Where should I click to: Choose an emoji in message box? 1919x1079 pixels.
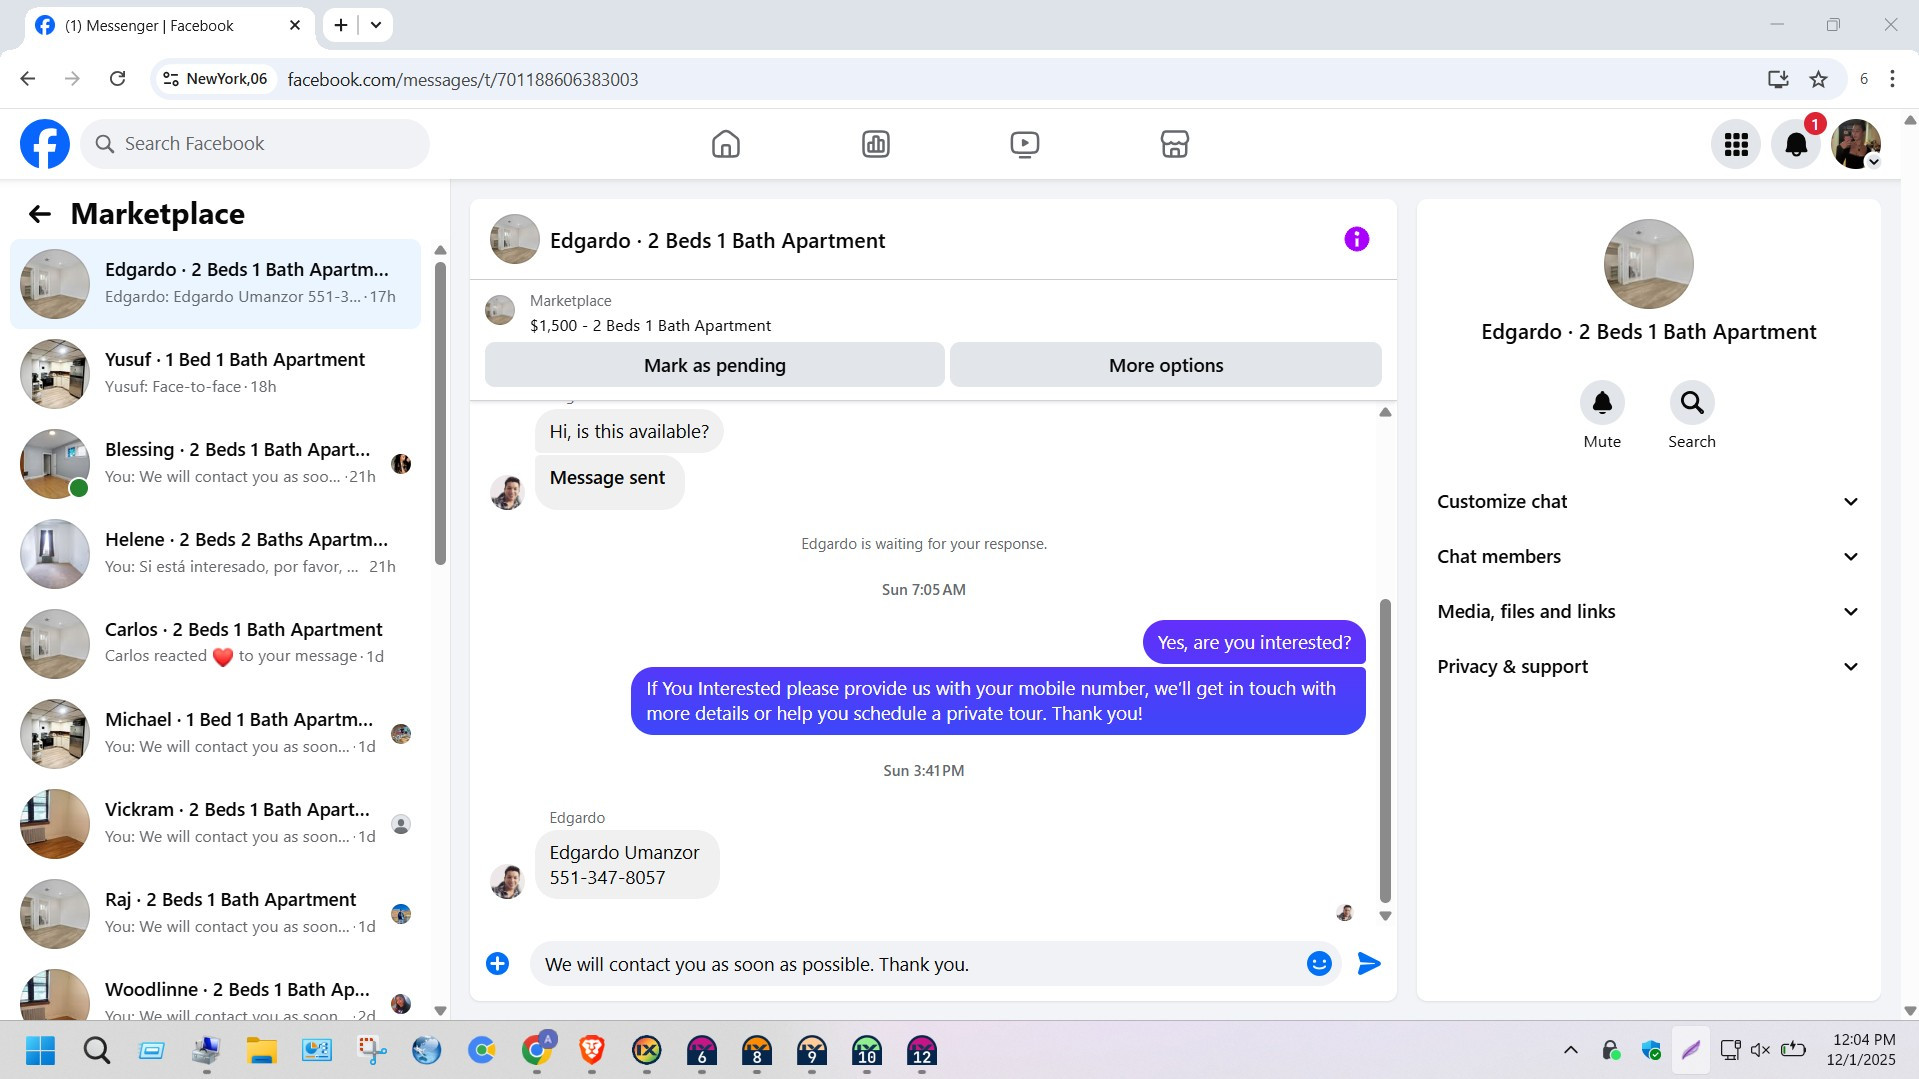coord(1319,963)
